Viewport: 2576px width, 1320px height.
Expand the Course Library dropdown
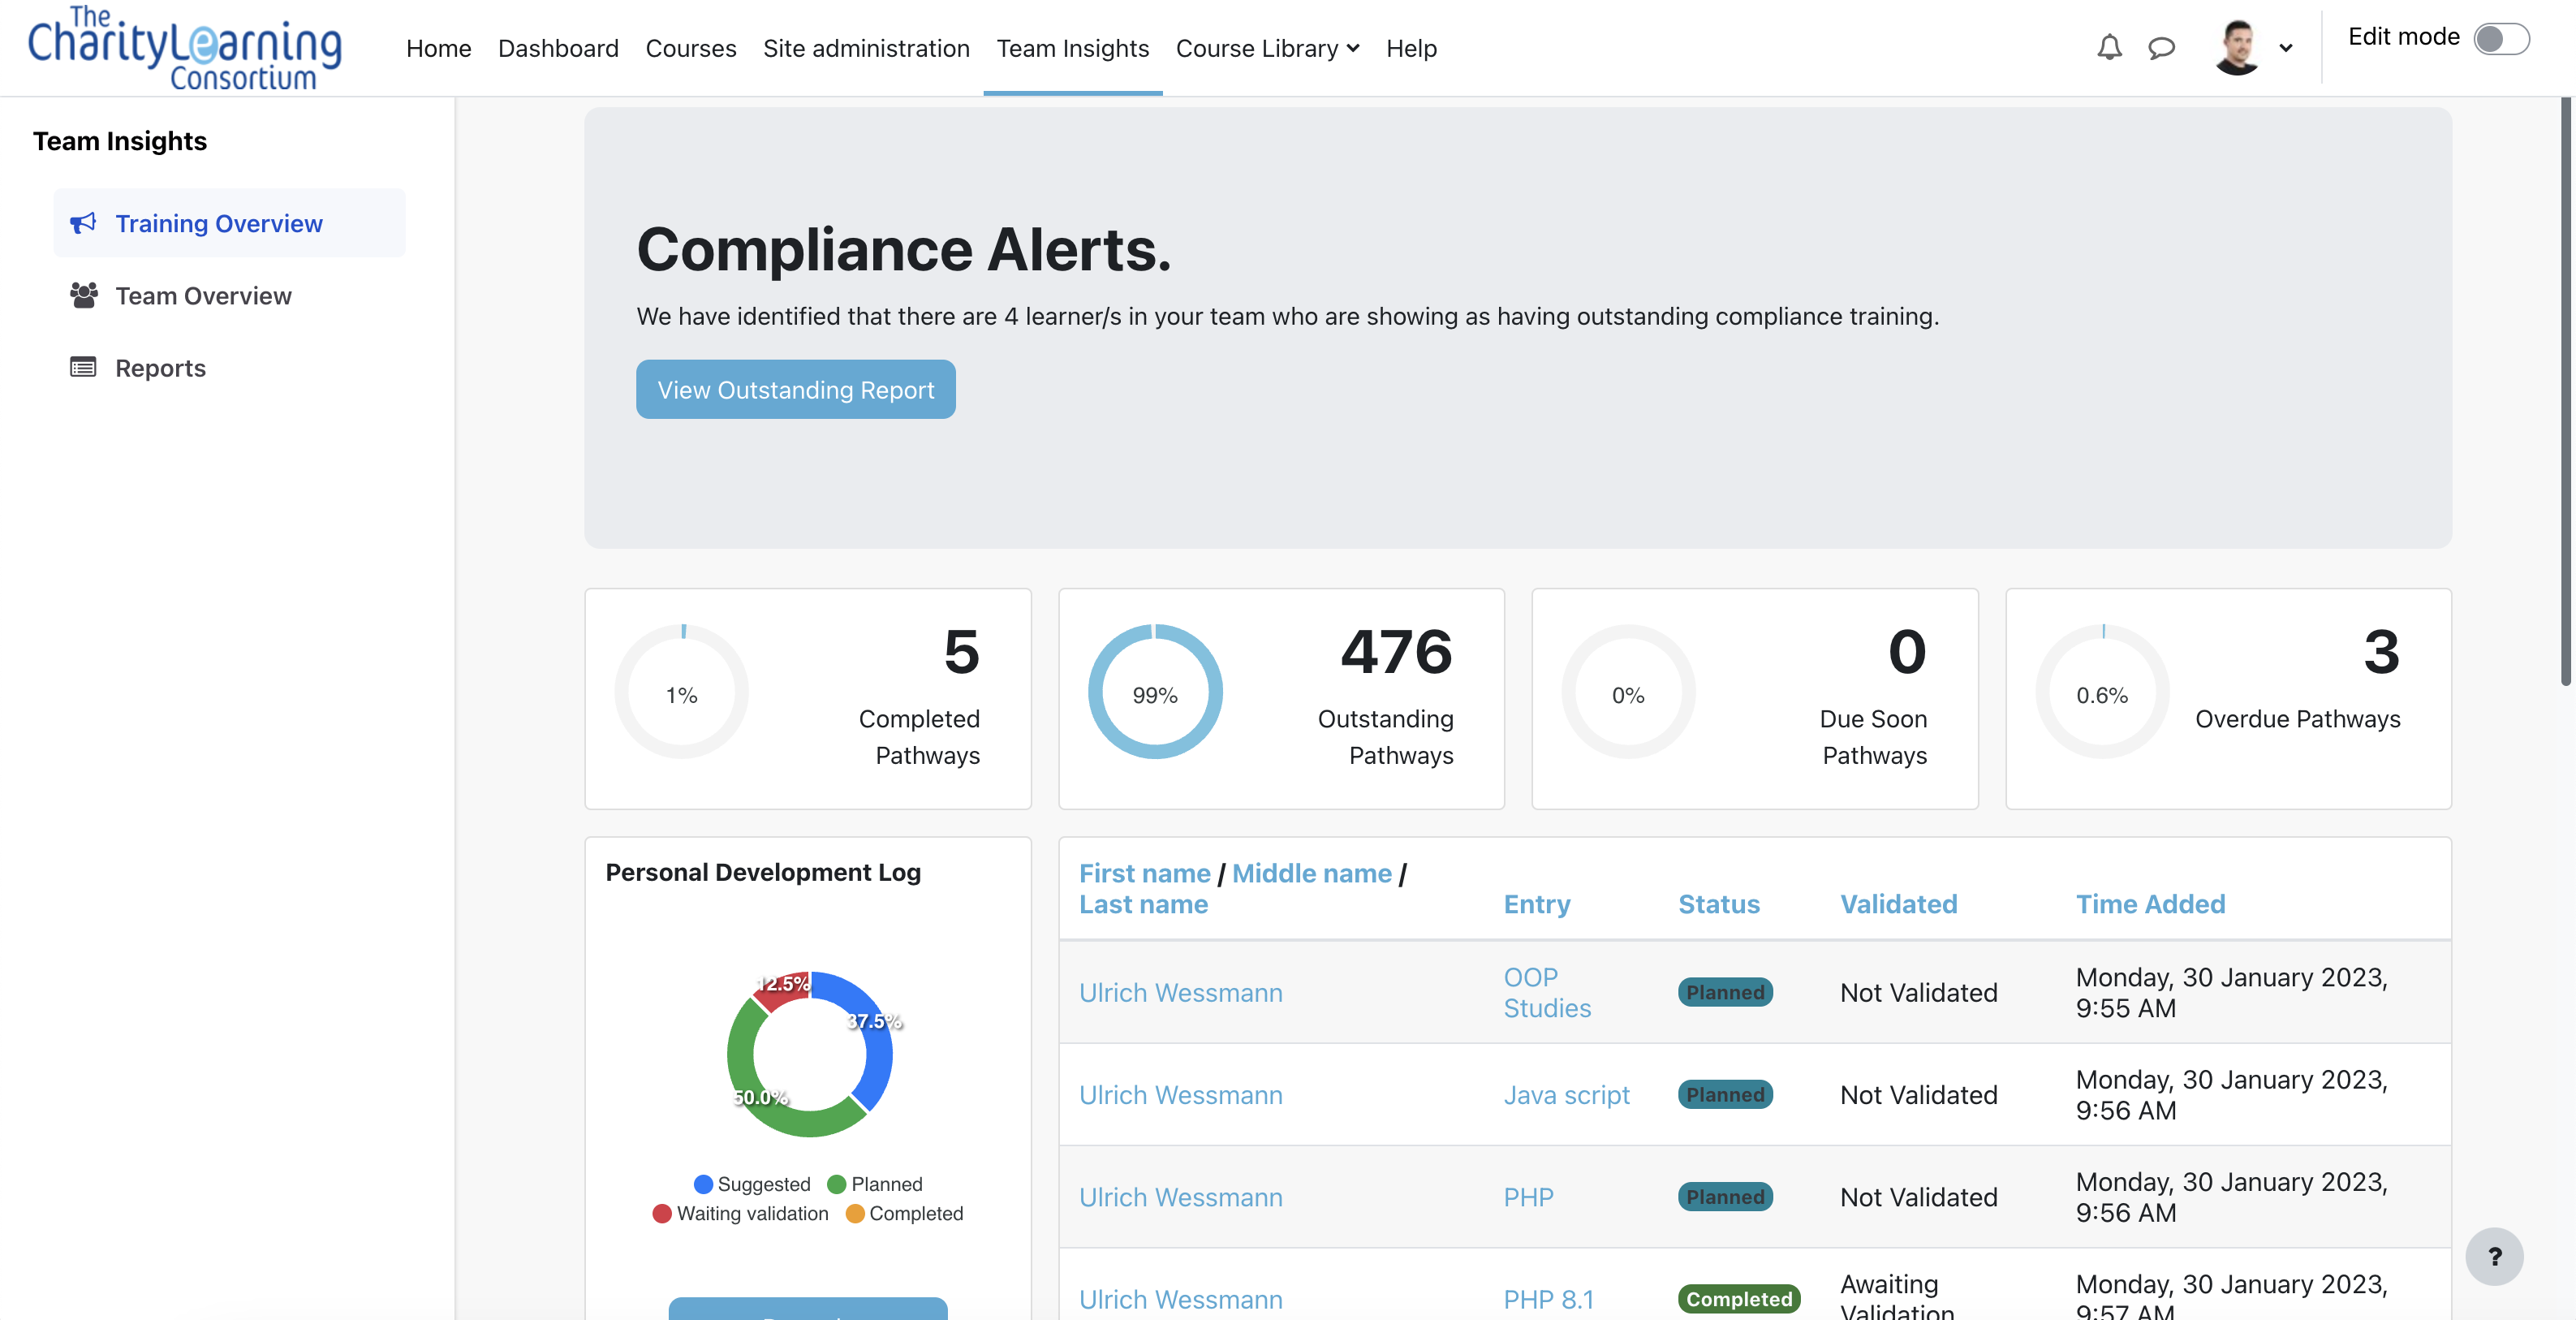[x=1267, y=47]
